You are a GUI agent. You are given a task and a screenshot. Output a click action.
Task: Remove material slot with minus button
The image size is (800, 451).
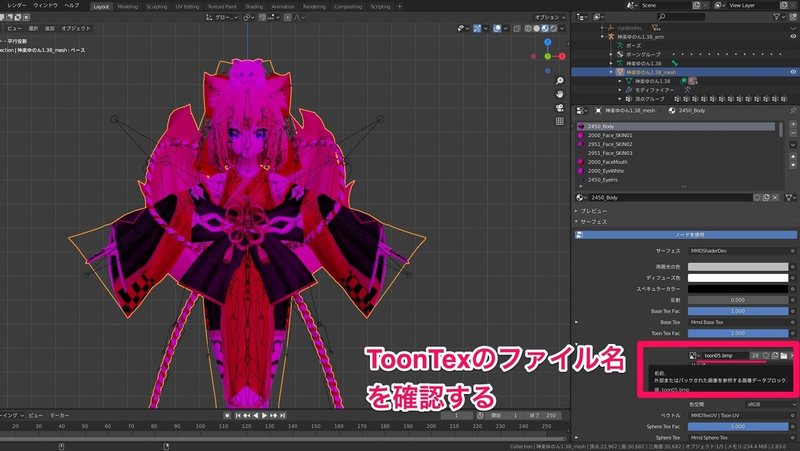click(x=793, y=133)
